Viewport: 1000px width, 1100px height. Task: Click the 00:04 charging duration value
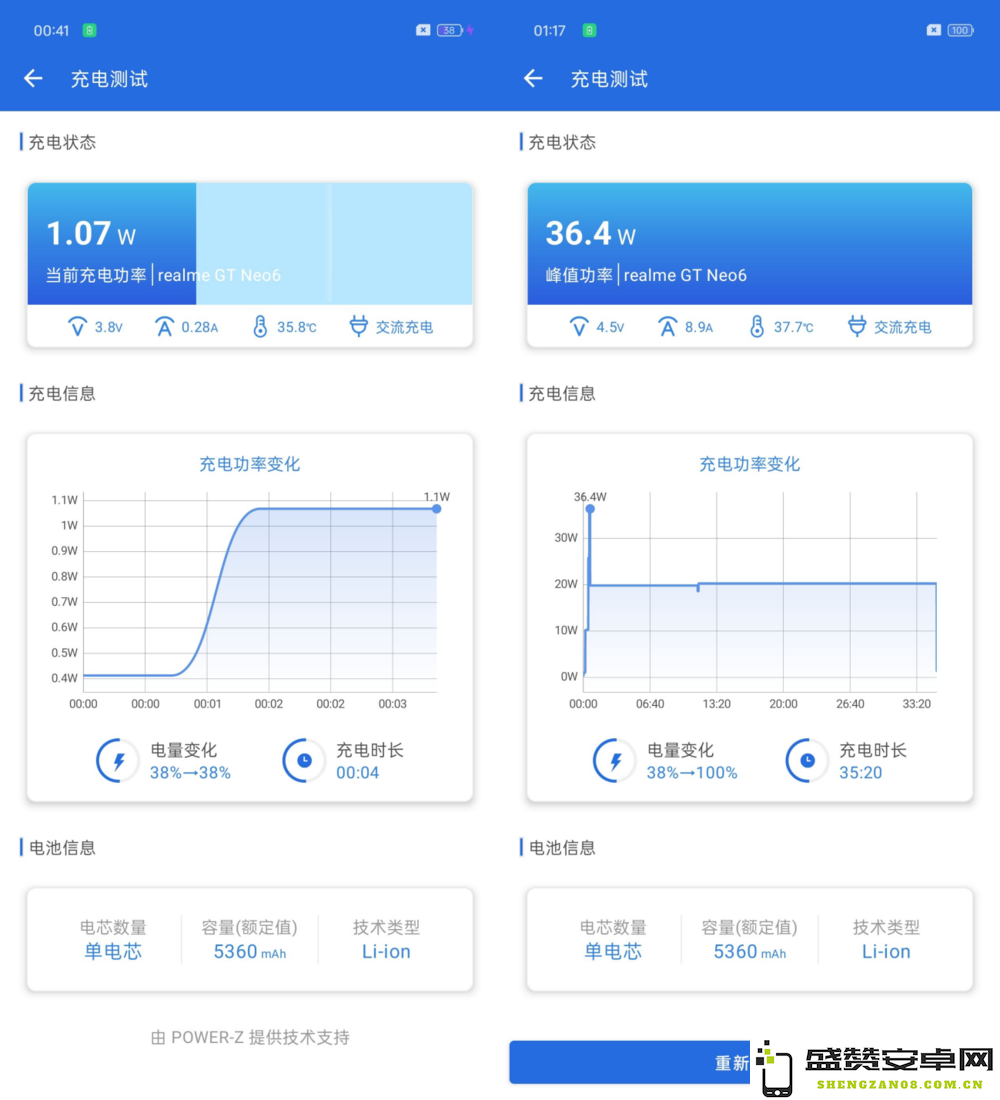click(357, 772)
